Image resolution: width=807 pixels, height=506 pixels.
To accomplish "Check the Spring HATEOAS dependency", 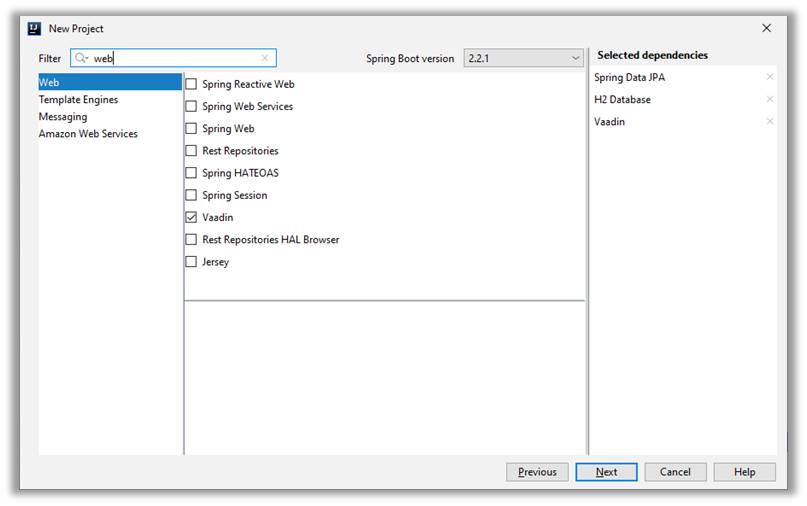I will pos(192,173).
